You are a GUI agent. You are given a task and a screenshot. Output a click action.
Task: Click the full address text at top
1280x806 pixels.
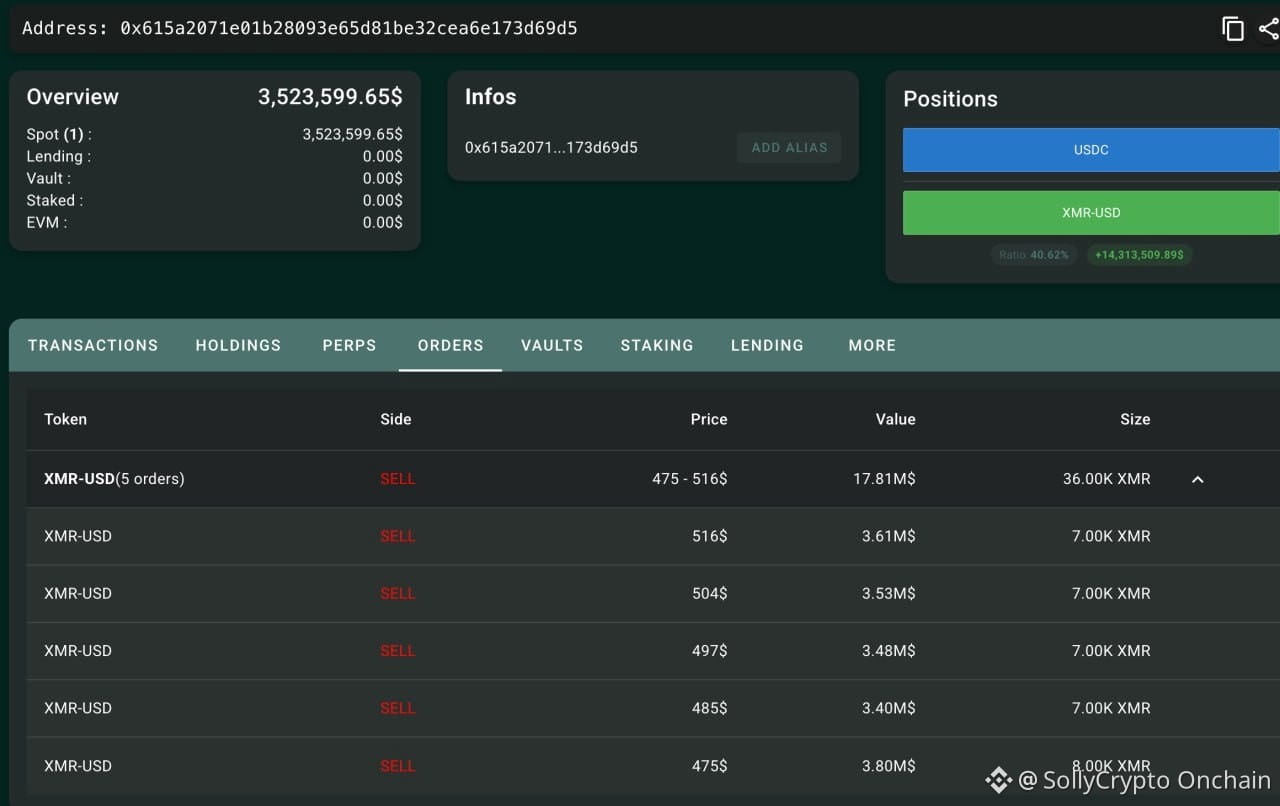click(349, 28)
